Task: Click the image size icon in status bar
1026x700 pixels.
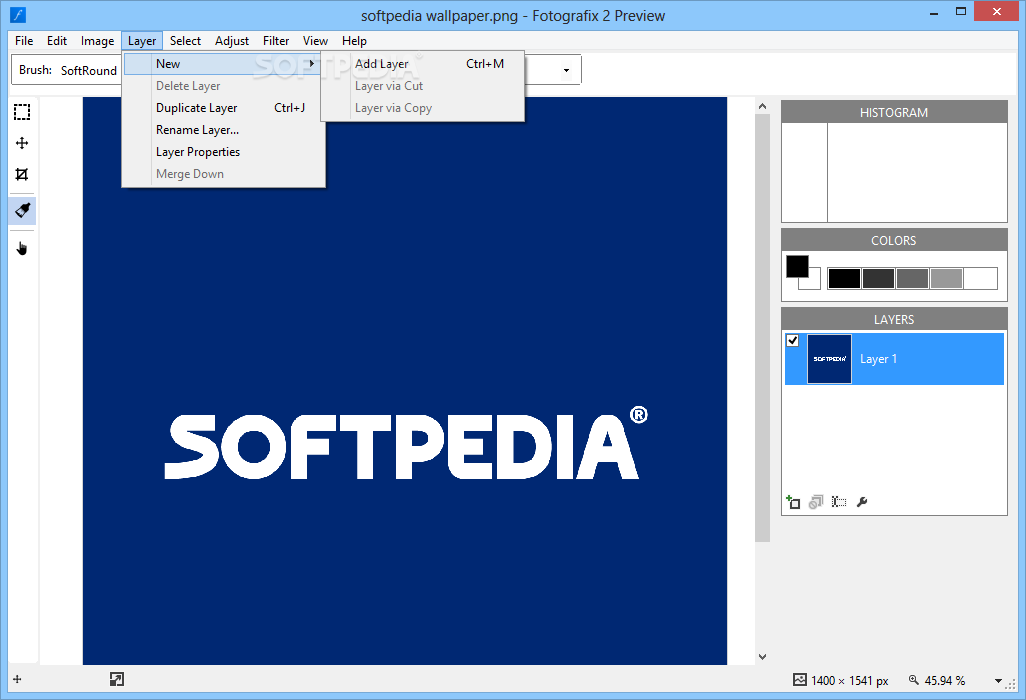Action: click(800, 680)
